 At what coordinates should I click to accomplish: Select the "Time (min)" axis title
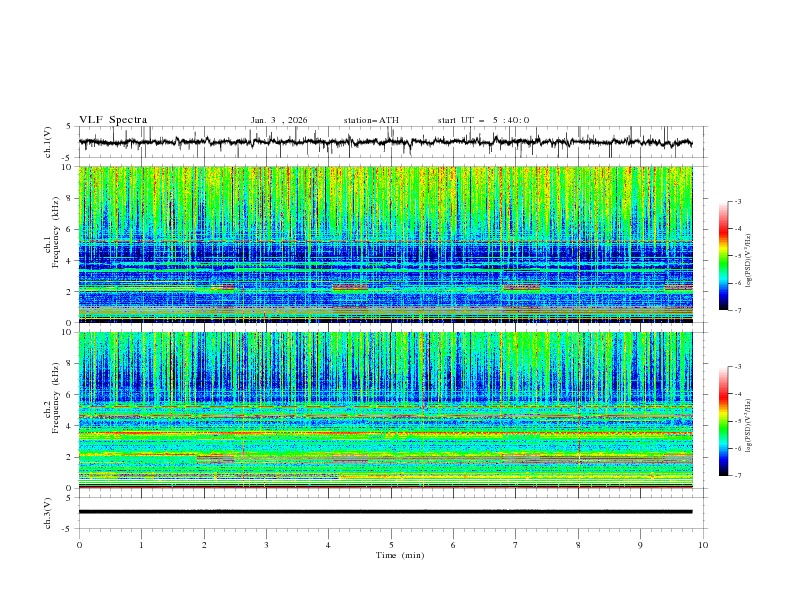pyautogui.click(x=400, y=555)
